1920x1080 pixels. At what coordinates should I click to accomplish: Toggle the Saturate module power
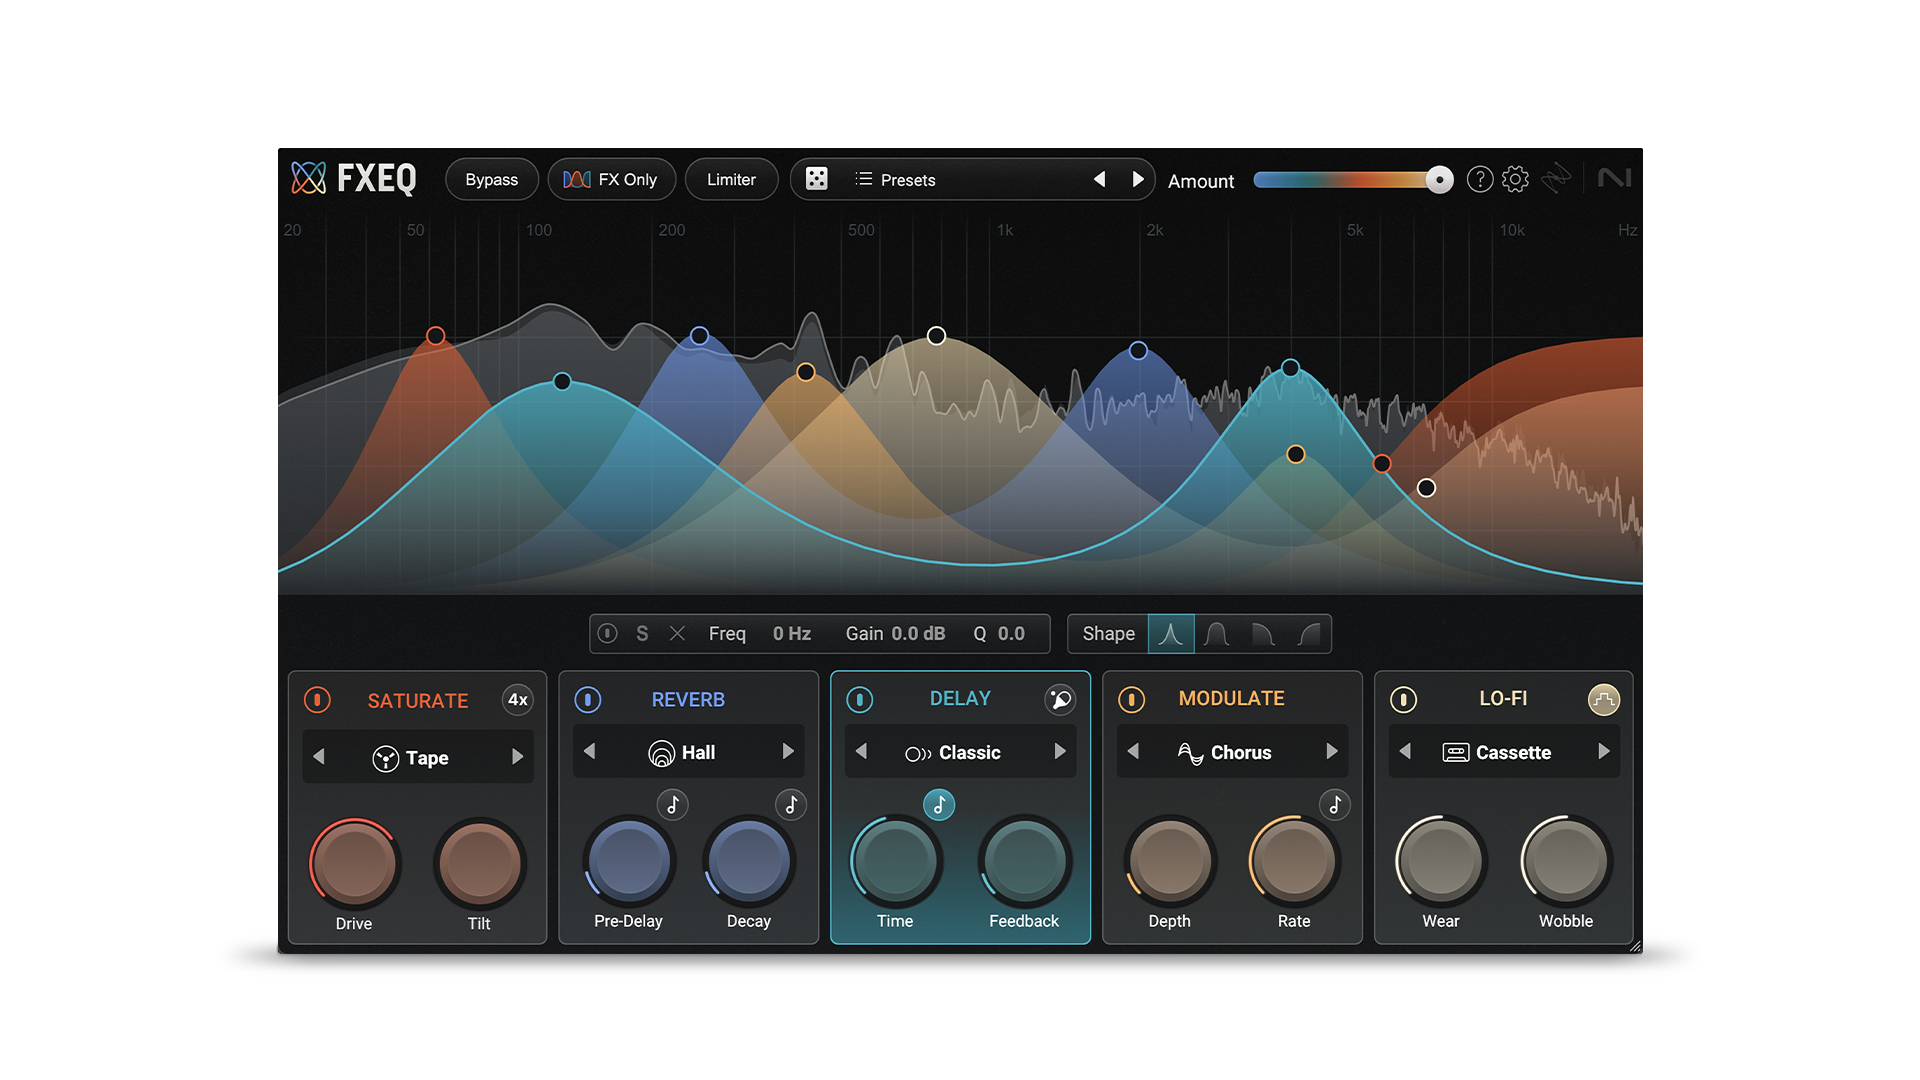[317, 700]
